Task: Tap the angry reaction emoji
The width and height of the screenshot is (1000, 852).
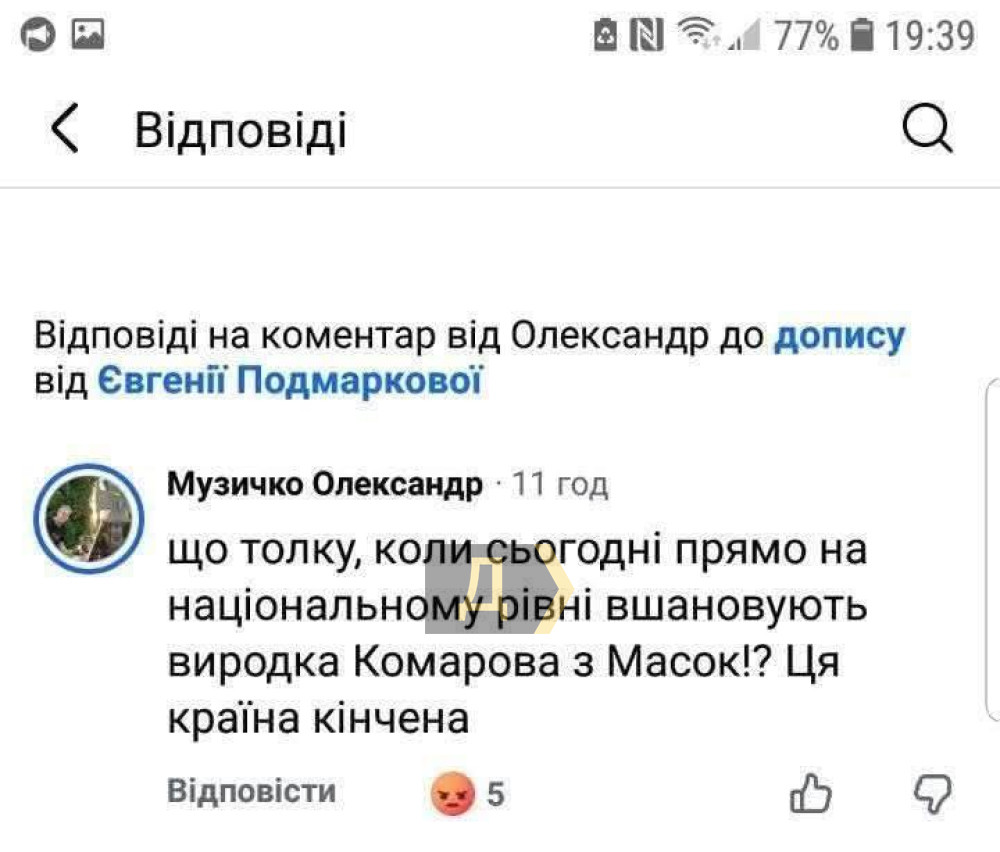Action: coord(452,795)
